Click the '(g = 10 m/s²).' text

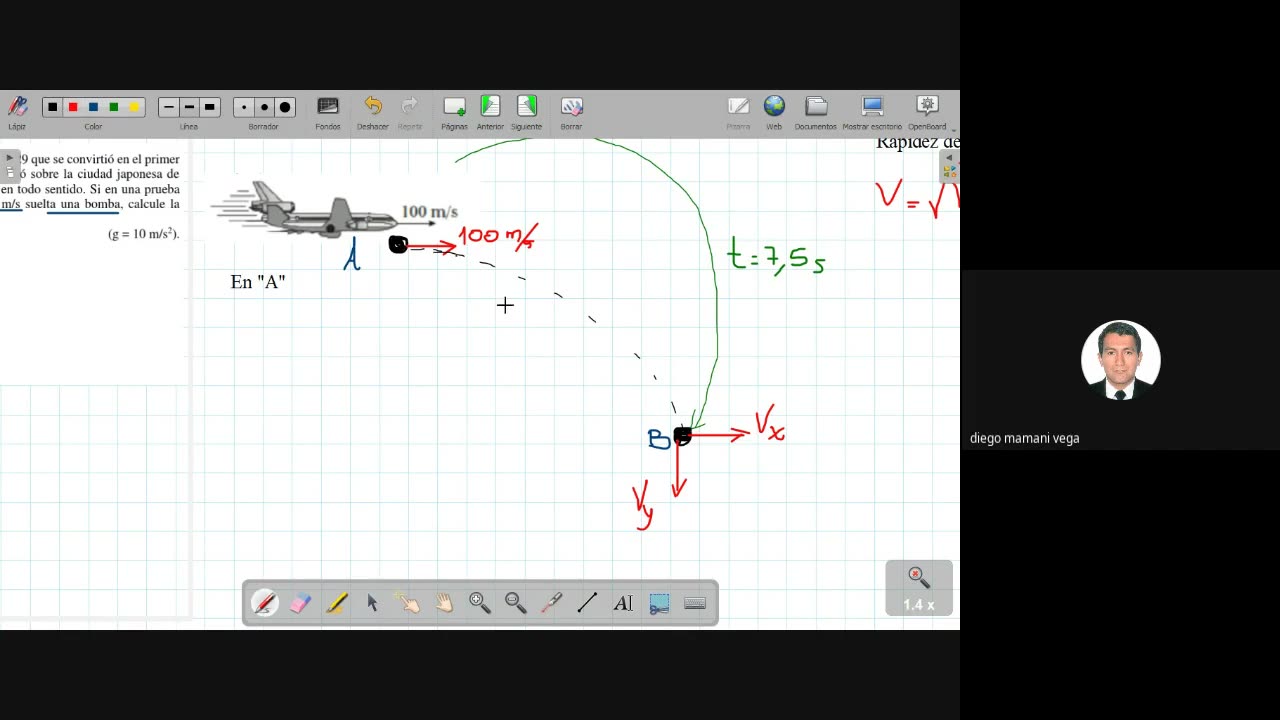coord(144,234)
